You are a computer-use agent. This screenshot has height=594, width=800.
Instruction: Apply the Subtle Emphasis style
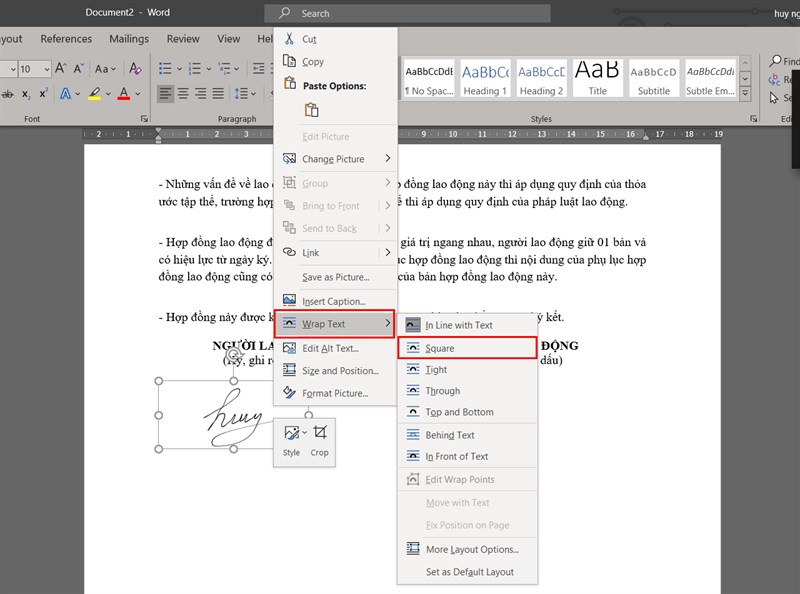coord(710,78)
